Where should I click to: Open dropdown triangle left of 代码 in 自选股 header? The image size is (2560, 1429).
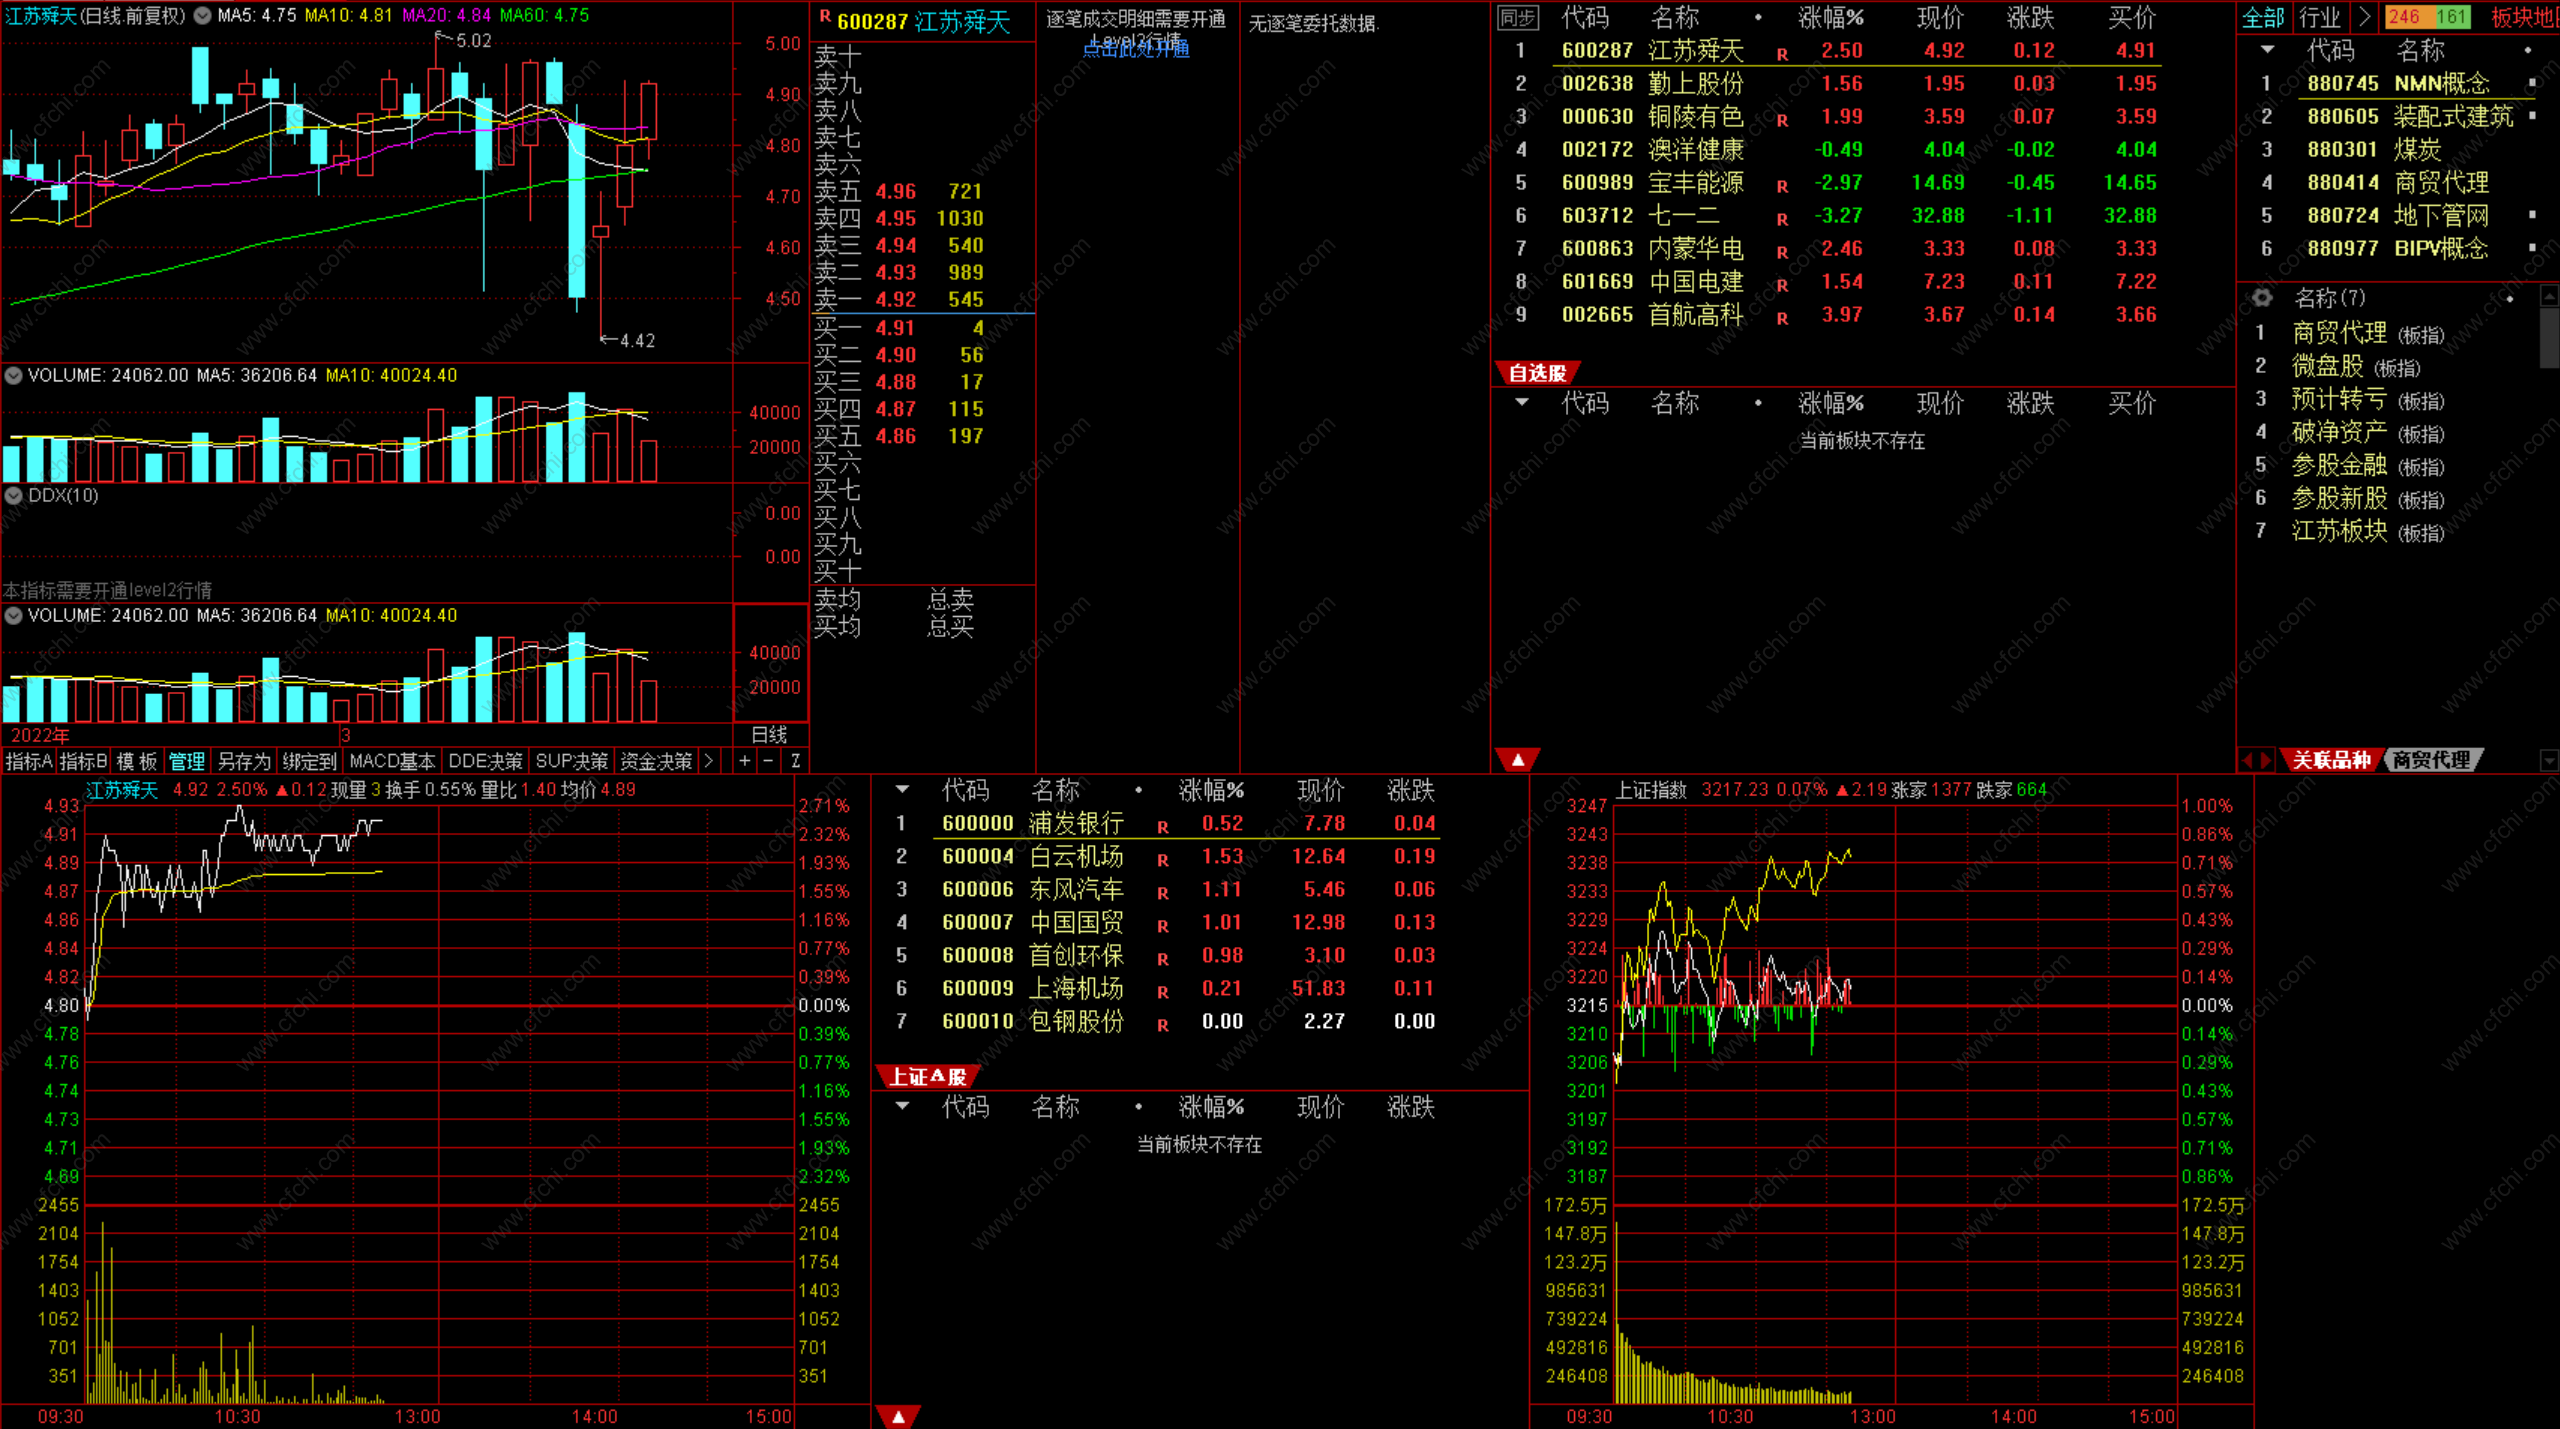pos(1522,403)
